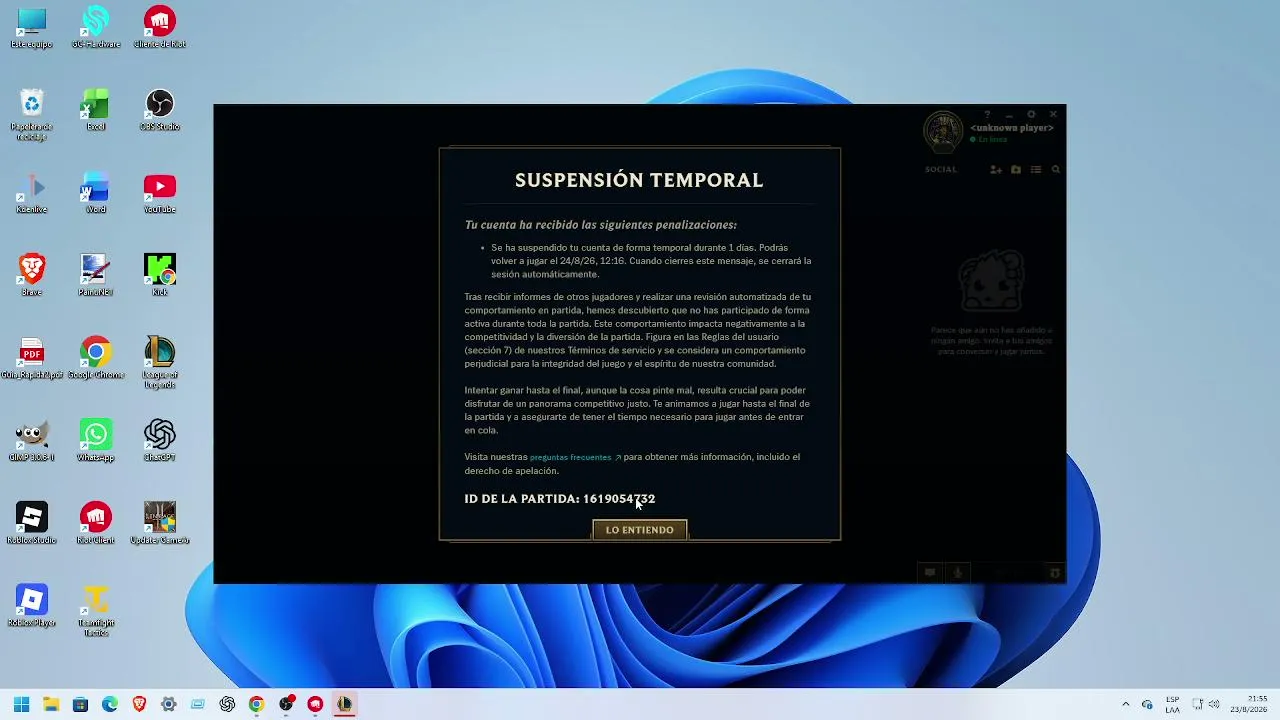Open Este equipo desktop icon
1280x720 pixels.
click(x=32, y=28)
